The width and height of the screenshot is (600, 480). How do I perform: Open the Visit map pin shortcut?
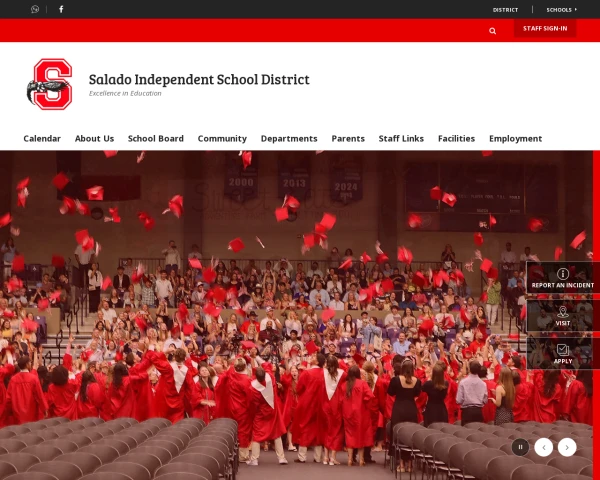pyautogui.click(x=562, y=316)
